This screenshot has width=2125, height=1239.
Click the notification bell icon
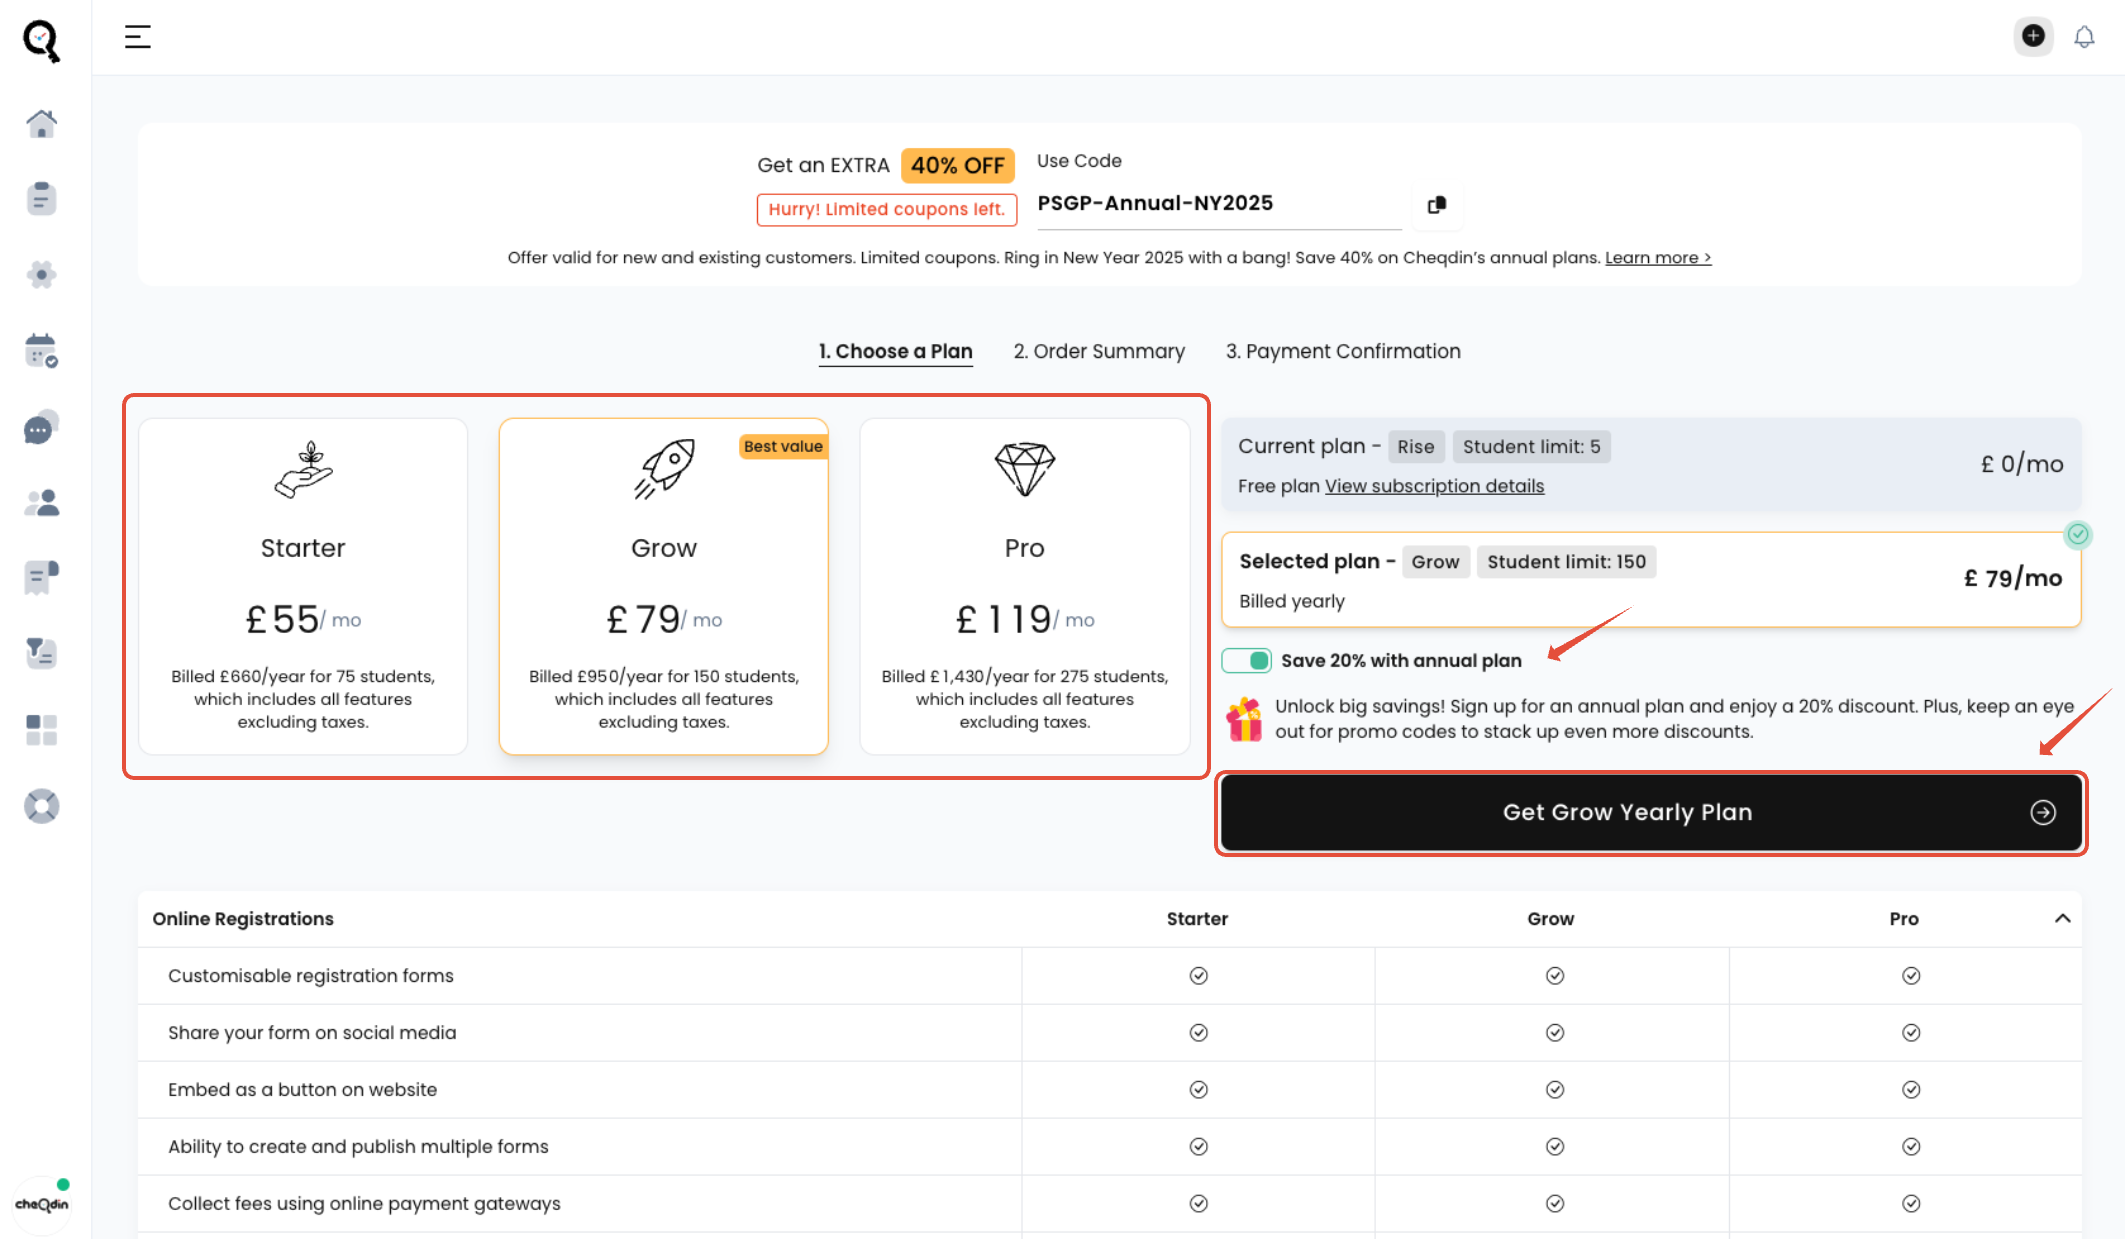[2084, 37]
